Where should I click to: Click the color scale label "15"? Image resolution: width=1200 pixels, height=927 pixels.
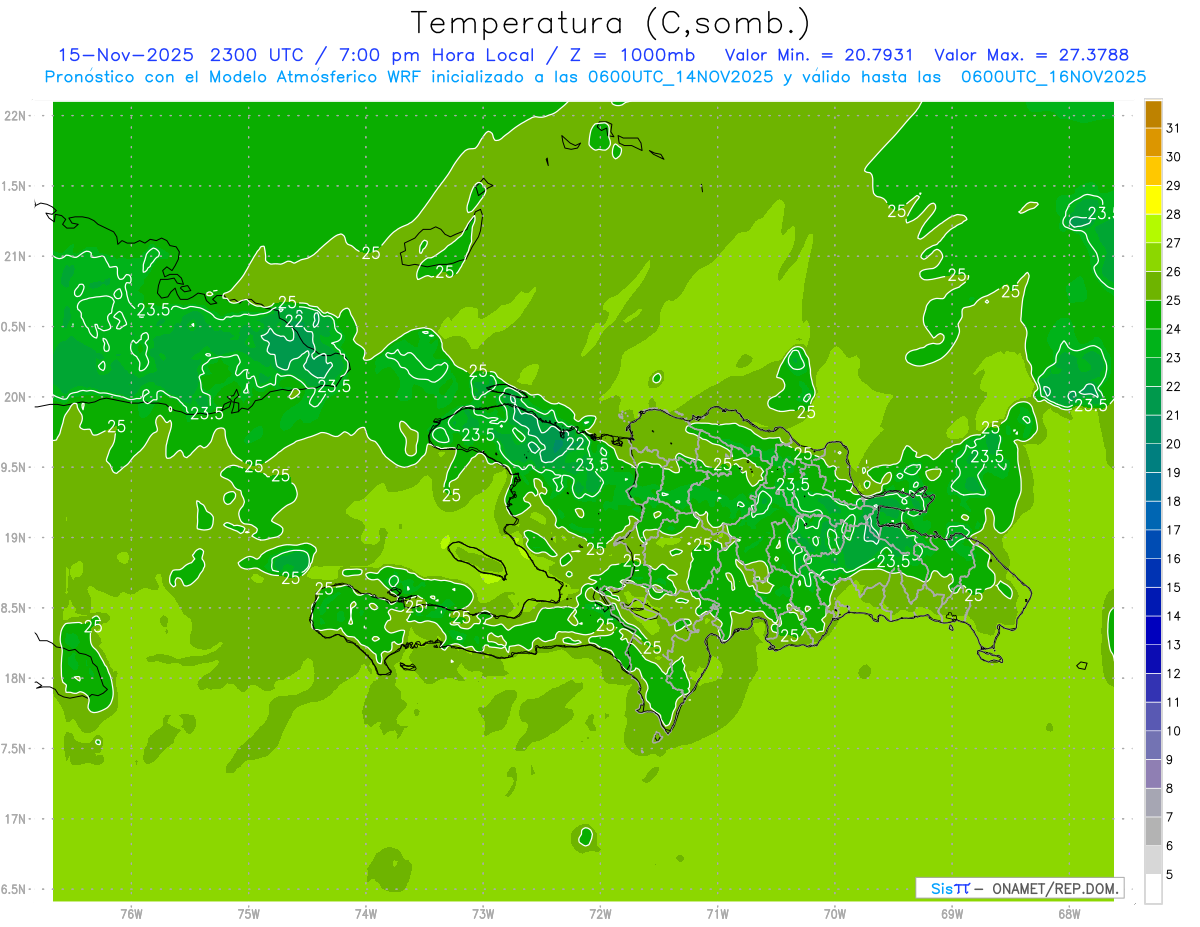(x=1173, y=588)
